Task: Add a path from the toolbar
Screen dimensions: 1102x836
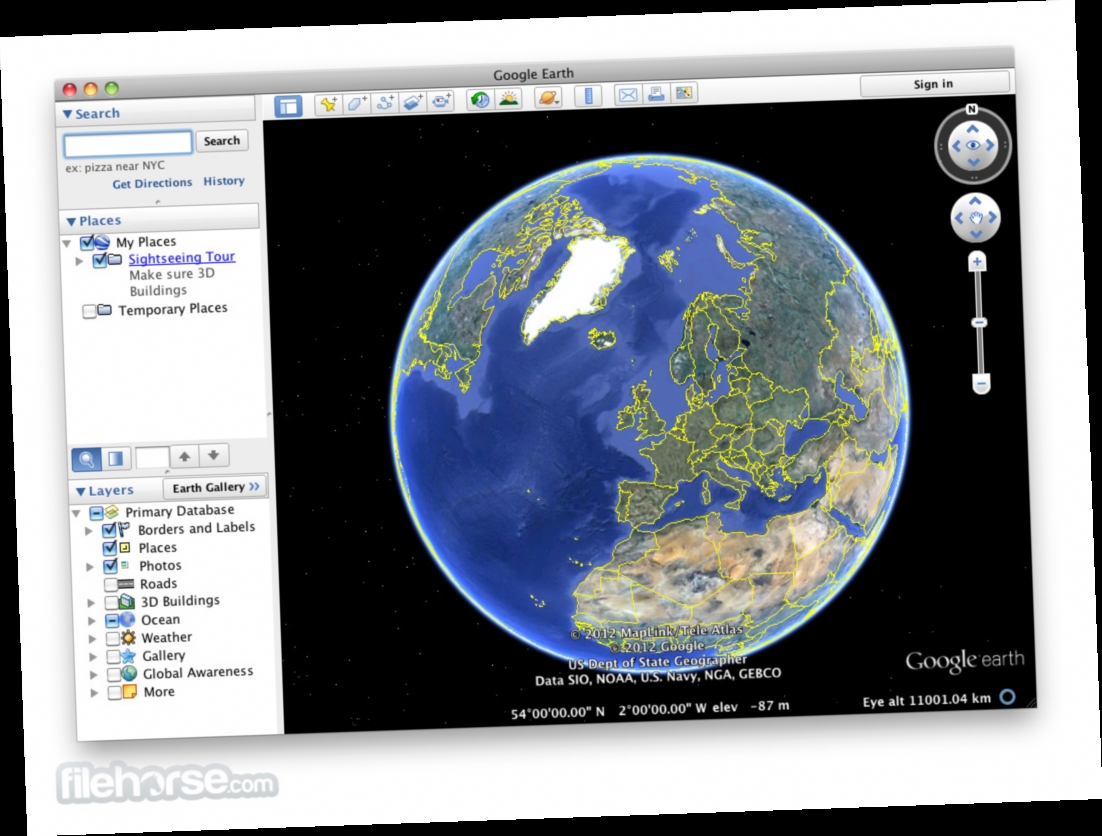Action: tap(384, 103)
